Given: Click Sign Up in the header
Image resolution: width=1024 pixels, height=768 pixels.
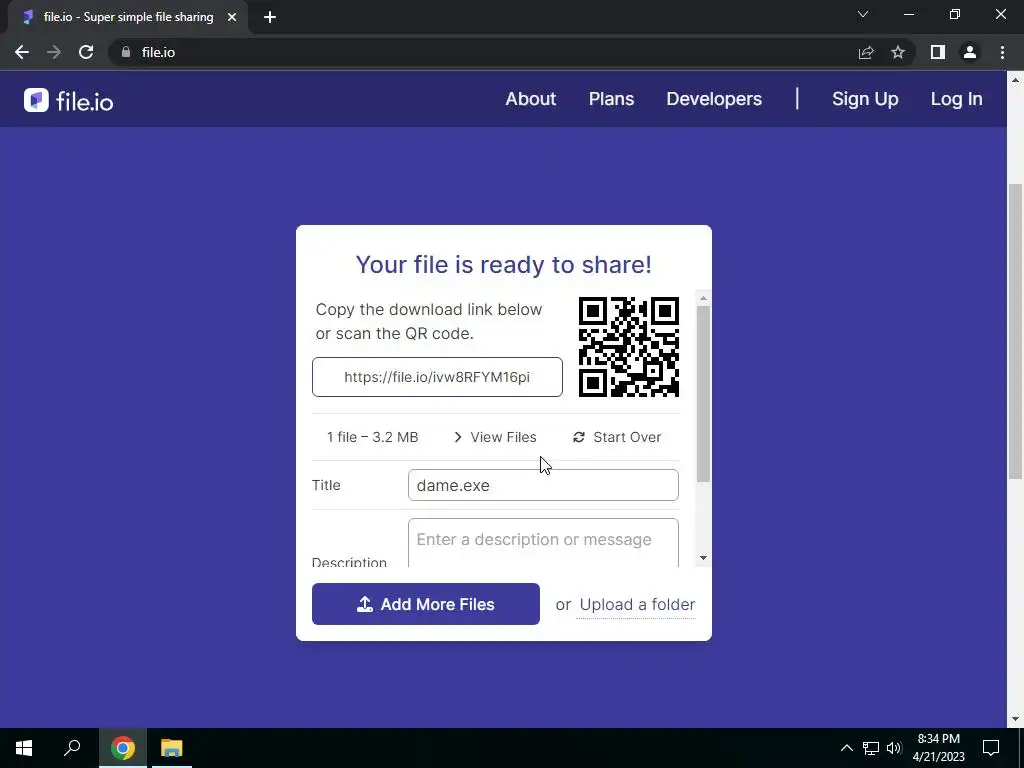Looking at the screenshot, I should [865, 99].
